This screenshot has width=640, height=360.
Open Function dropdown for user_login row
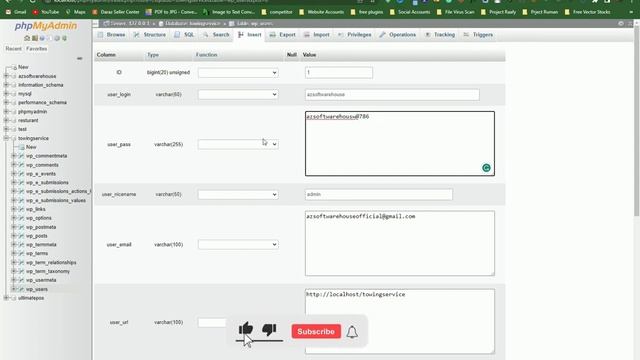pyautogui.click(x=238, y=94)
